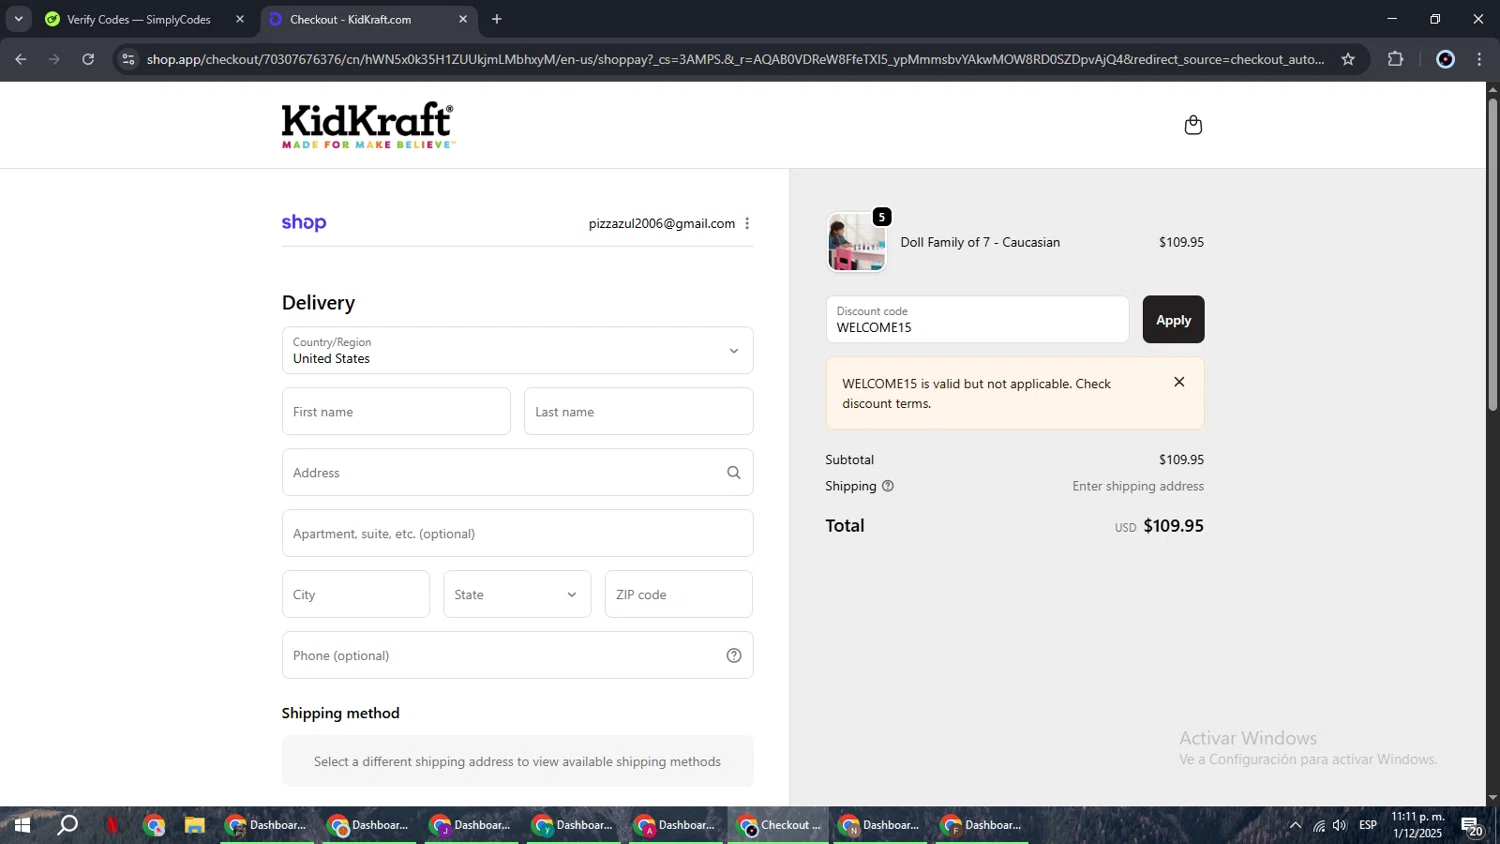Open Windows taskbar search
The height and width of the screenshot is (844, 1500).
(x=67, y=825)
